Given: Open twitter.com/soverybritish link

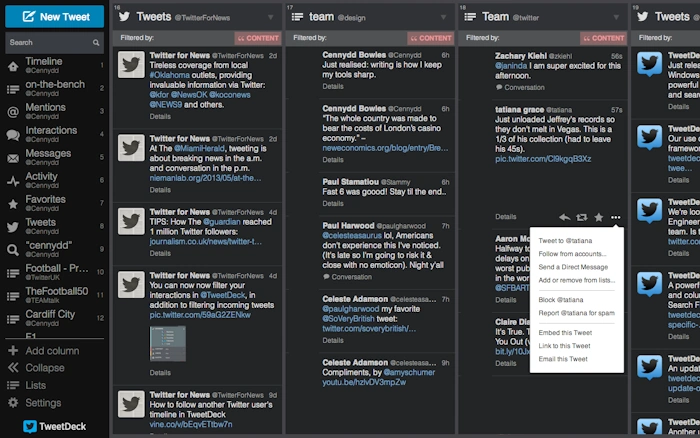Looking at the screenshot, I should point(369,329).
